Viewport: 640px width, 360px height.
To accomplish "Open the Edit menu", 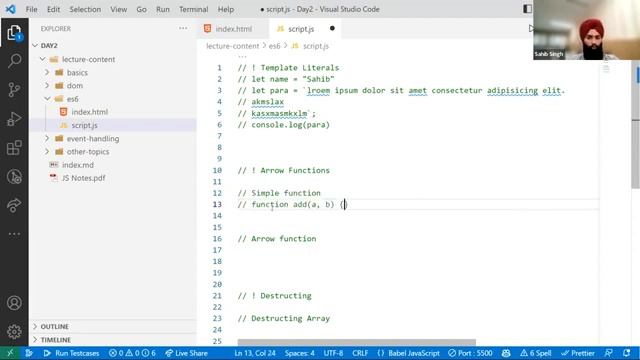I will tap(53, 9).
